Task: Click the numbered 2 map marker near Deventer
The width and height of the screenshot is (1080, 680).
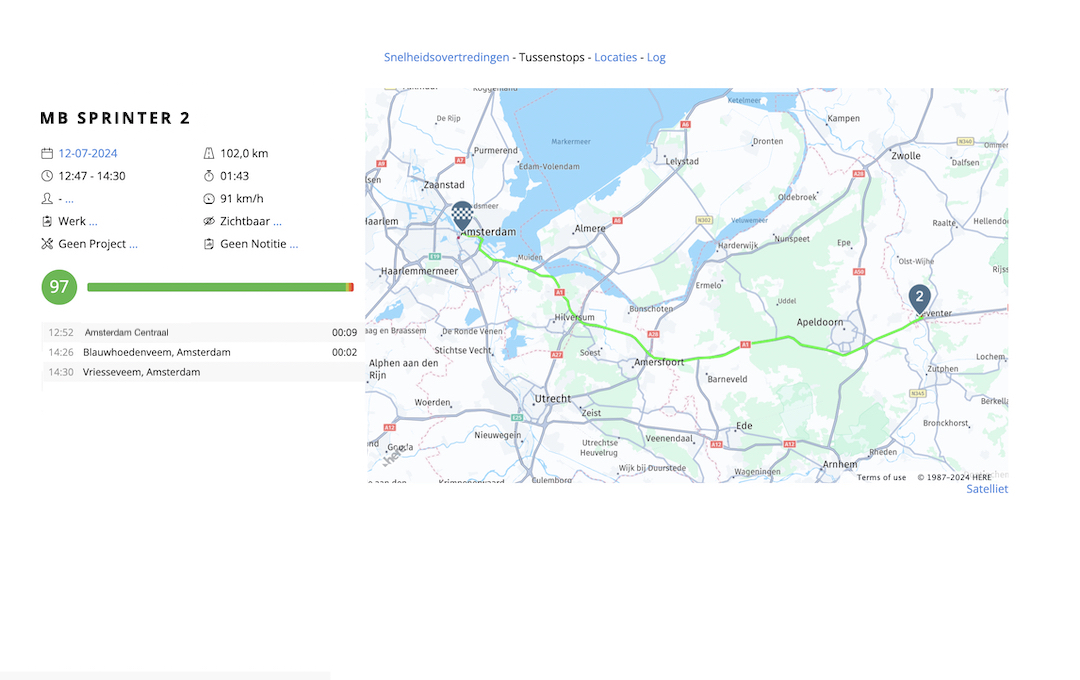Action: click(919, 298)
